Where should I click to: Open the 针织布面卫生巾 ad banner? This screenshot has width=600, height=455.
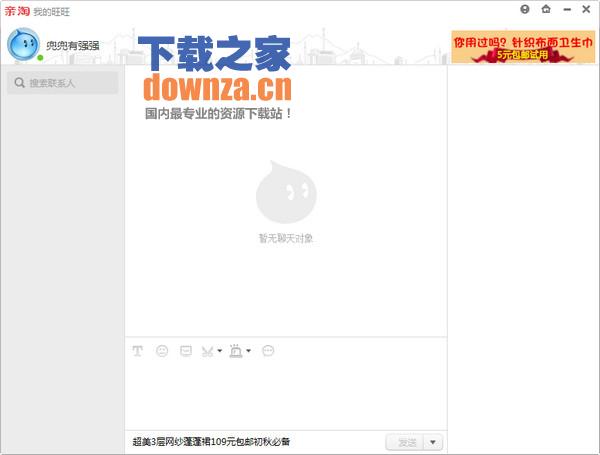pyautogui.click(x=523, y=47)
